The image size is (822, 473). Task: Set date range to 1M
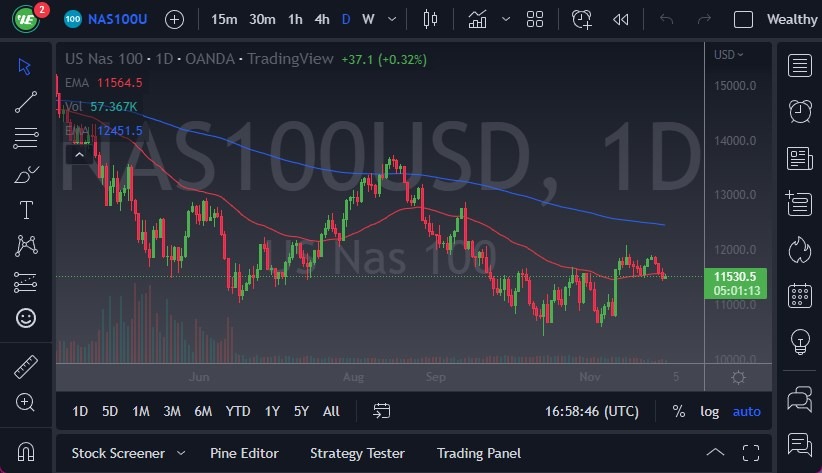tap(140, 411)
